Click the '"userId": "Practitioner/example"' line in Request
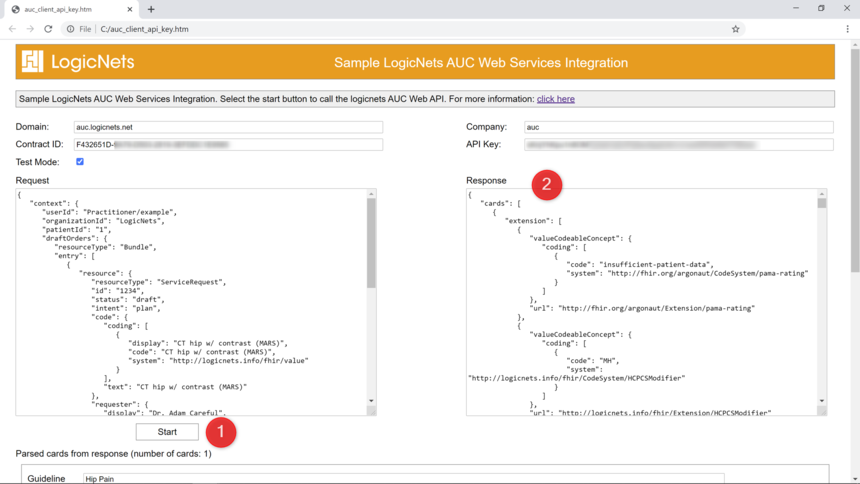 pyautogui.click(x=109, y=212)
